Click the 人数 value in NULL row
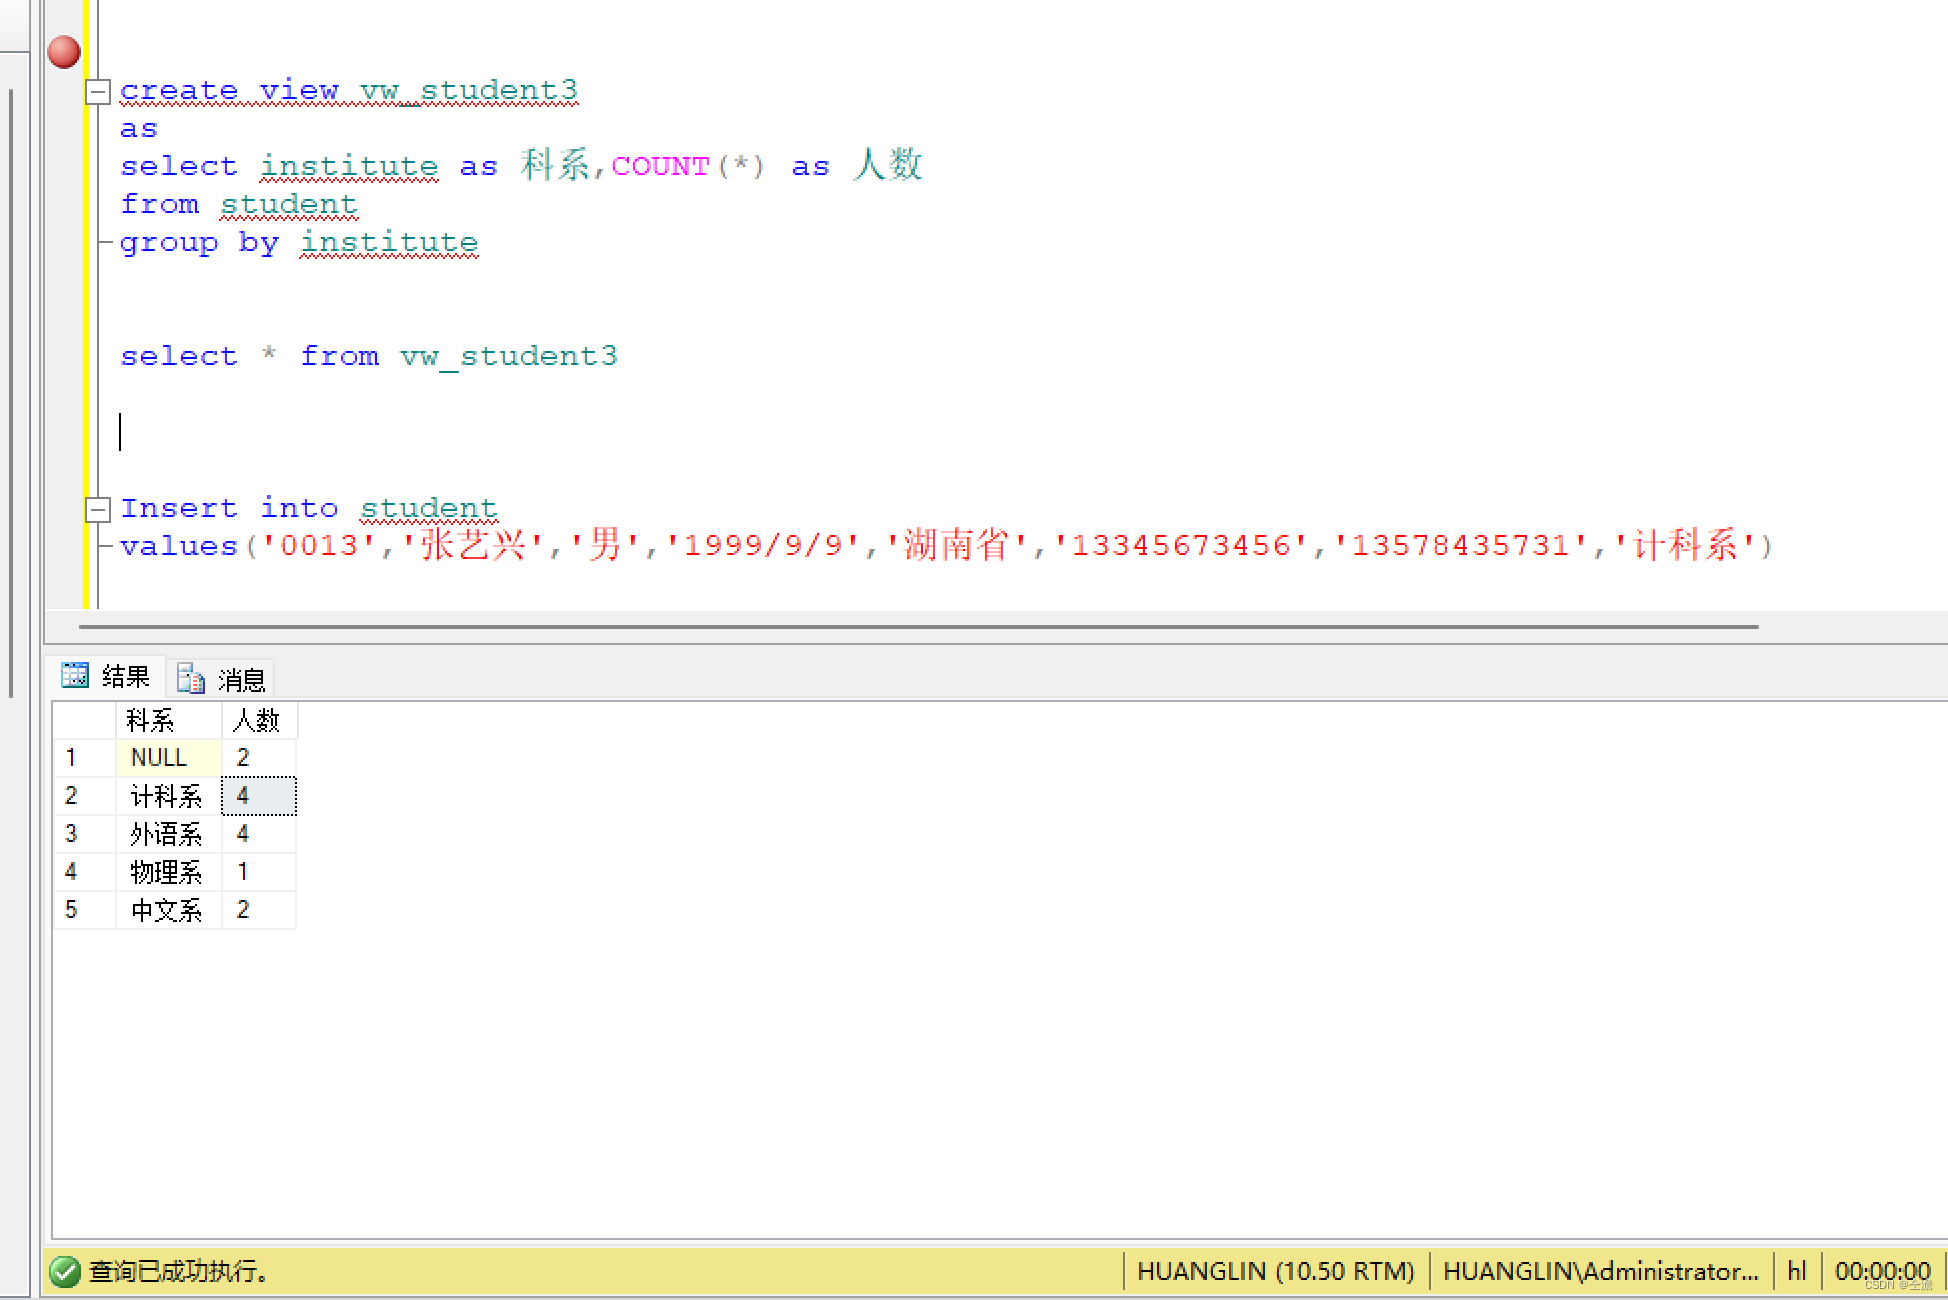Viewport: 1948px width, 1300px height. tap(258, 758)
